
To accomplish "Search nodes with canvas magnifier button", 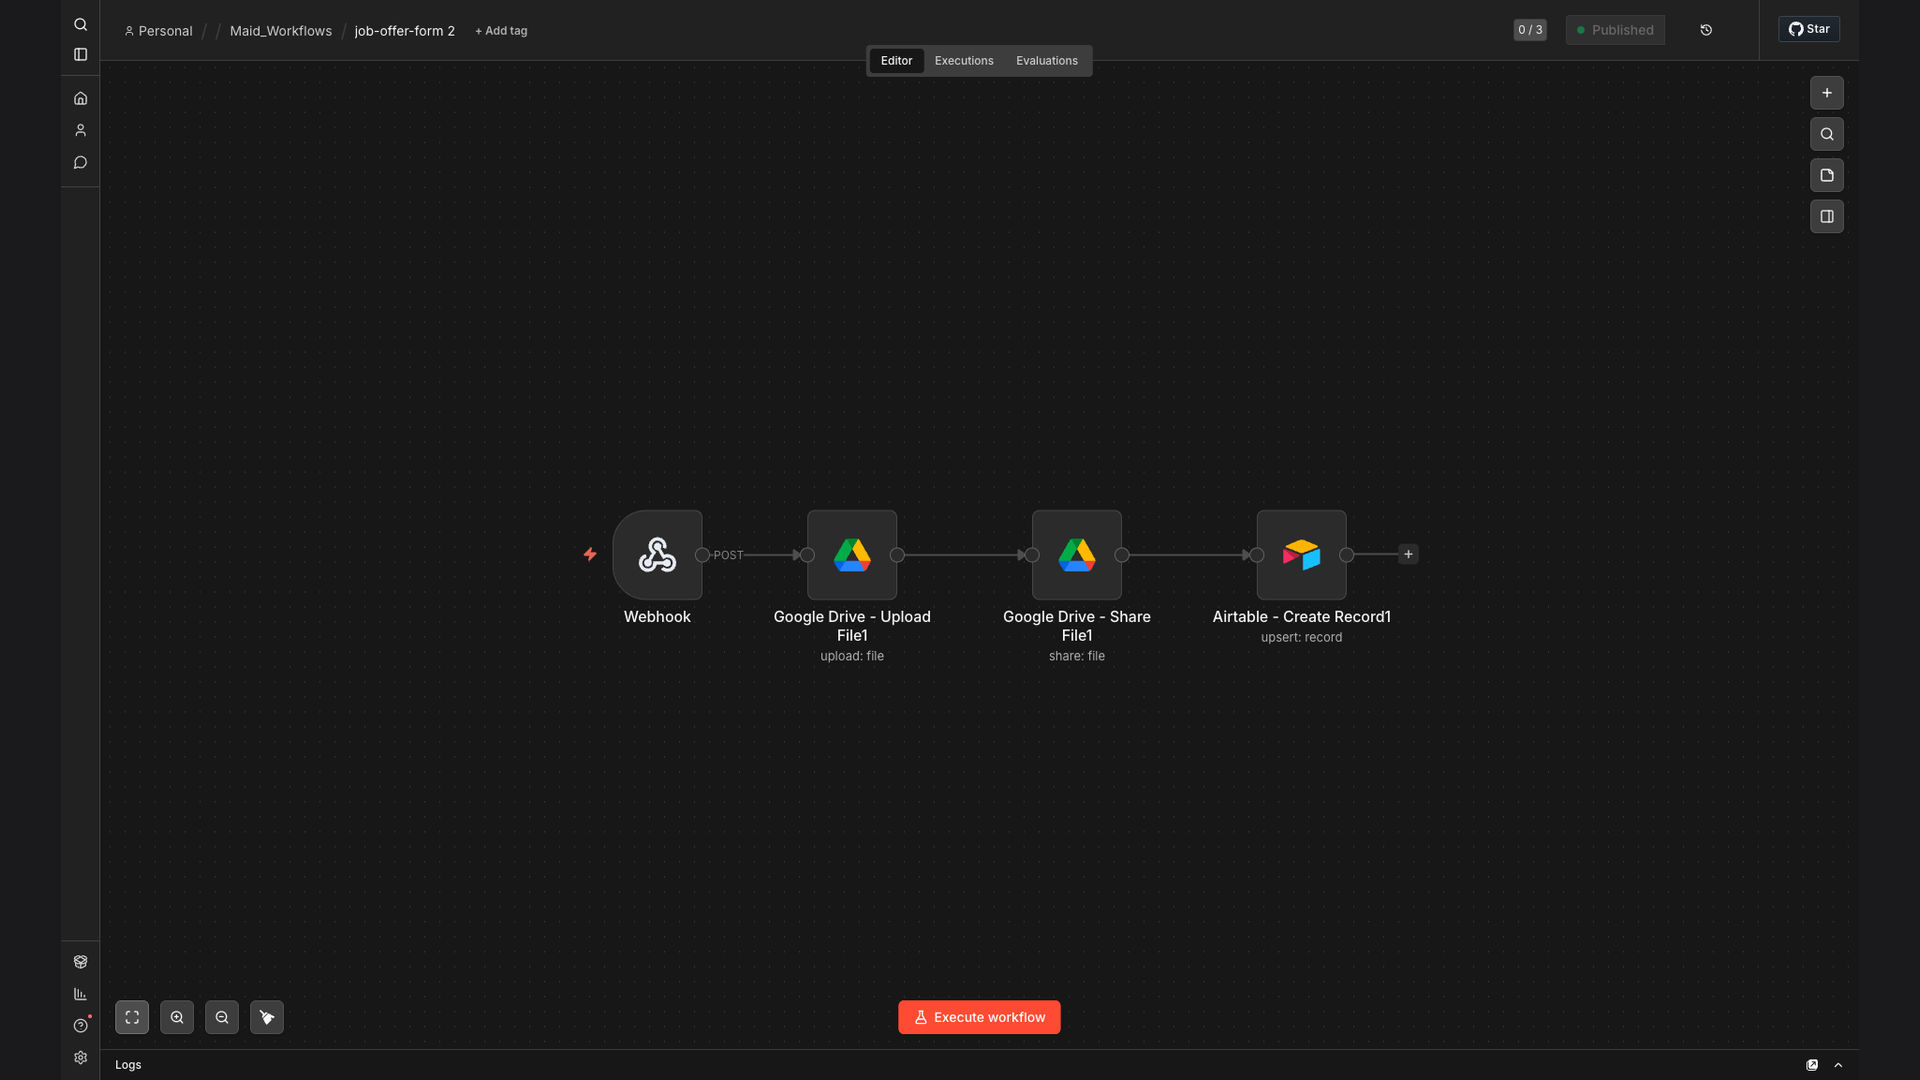I will (1826, 134).
